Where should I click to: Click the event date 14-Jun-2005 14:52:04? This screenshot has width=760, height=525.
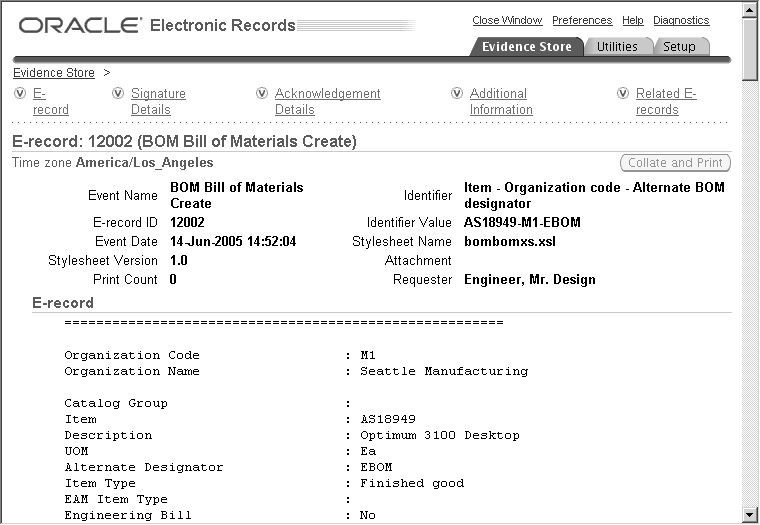tap(233, 241)
